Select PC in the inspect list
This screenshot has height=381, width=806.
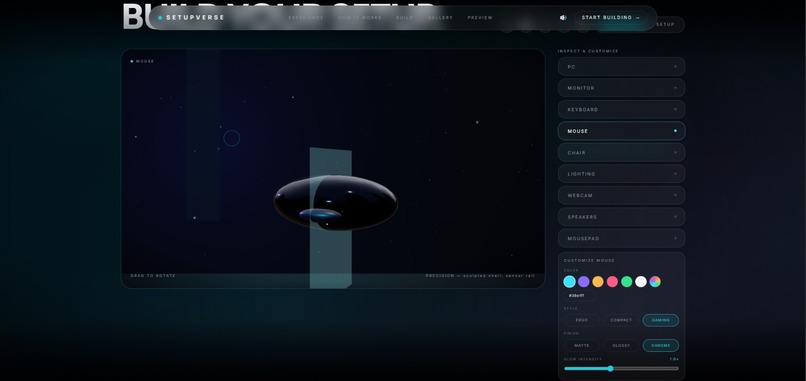tap(621, 67)
